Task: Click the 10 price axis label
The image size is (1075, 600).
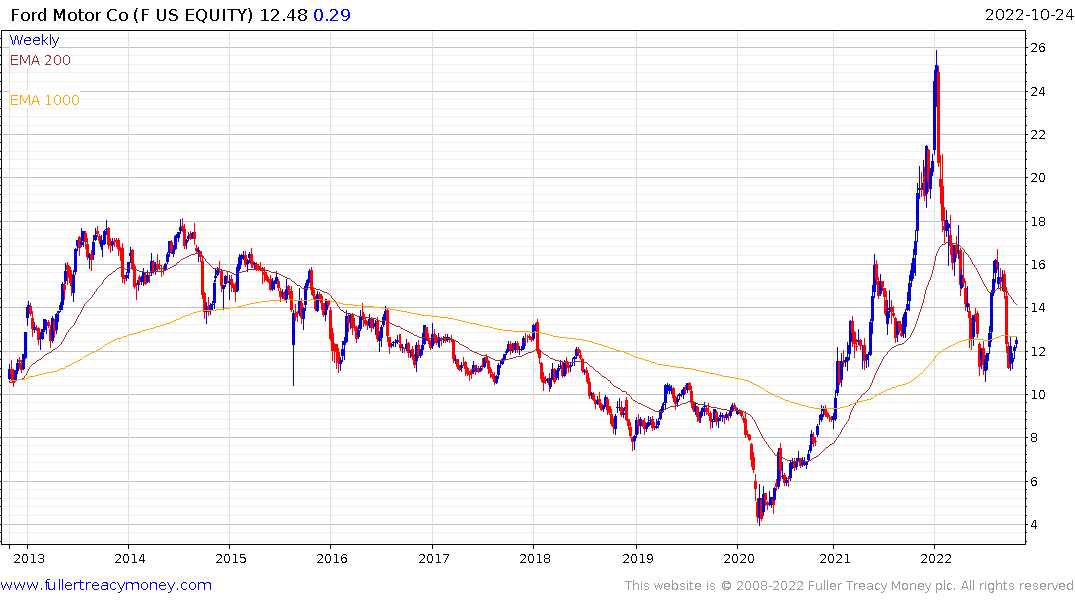Action: pos(1038,394)
